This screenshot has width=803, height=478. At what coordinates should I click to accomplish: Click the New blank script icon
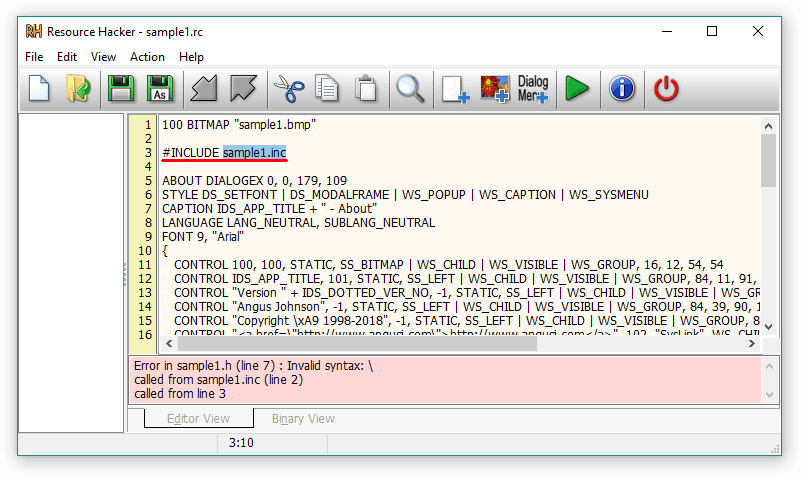click(39, 89)
